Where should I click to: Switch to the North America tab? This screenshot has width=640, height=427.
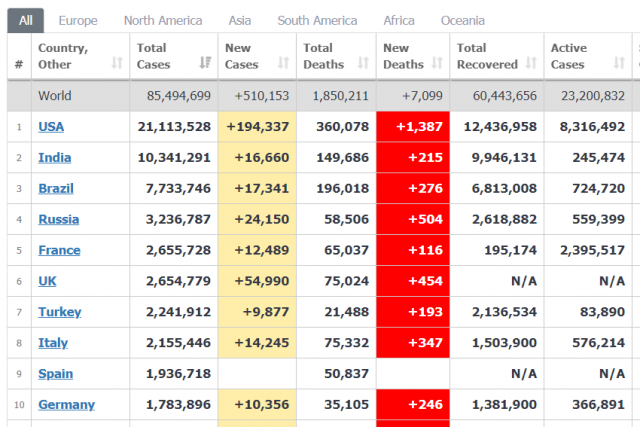163,20
